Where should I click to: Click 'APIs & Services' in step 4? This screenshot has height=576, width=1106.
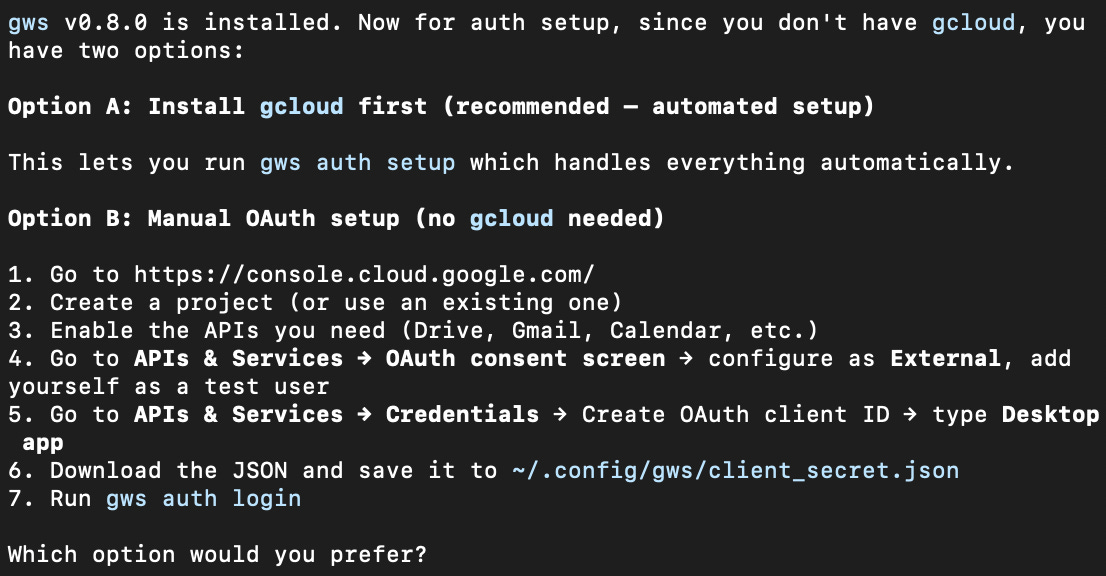point(238,358)
